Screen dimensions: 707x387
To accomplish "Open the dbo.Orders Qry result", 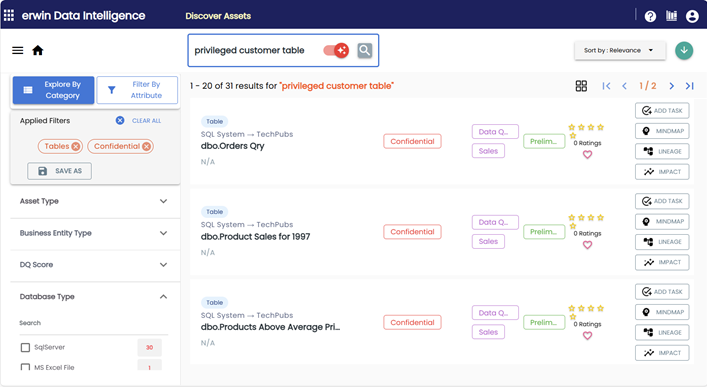I will [x=233, y=146].
